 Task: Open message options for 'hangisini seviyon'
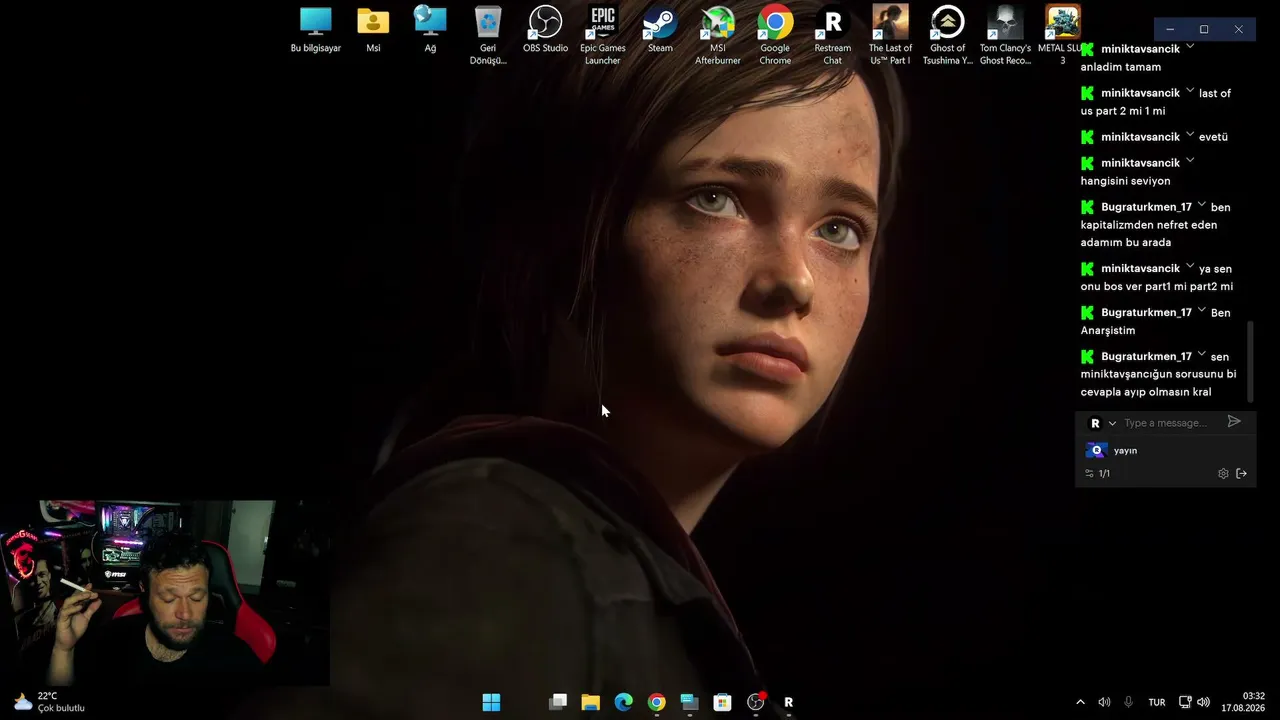1190,161
